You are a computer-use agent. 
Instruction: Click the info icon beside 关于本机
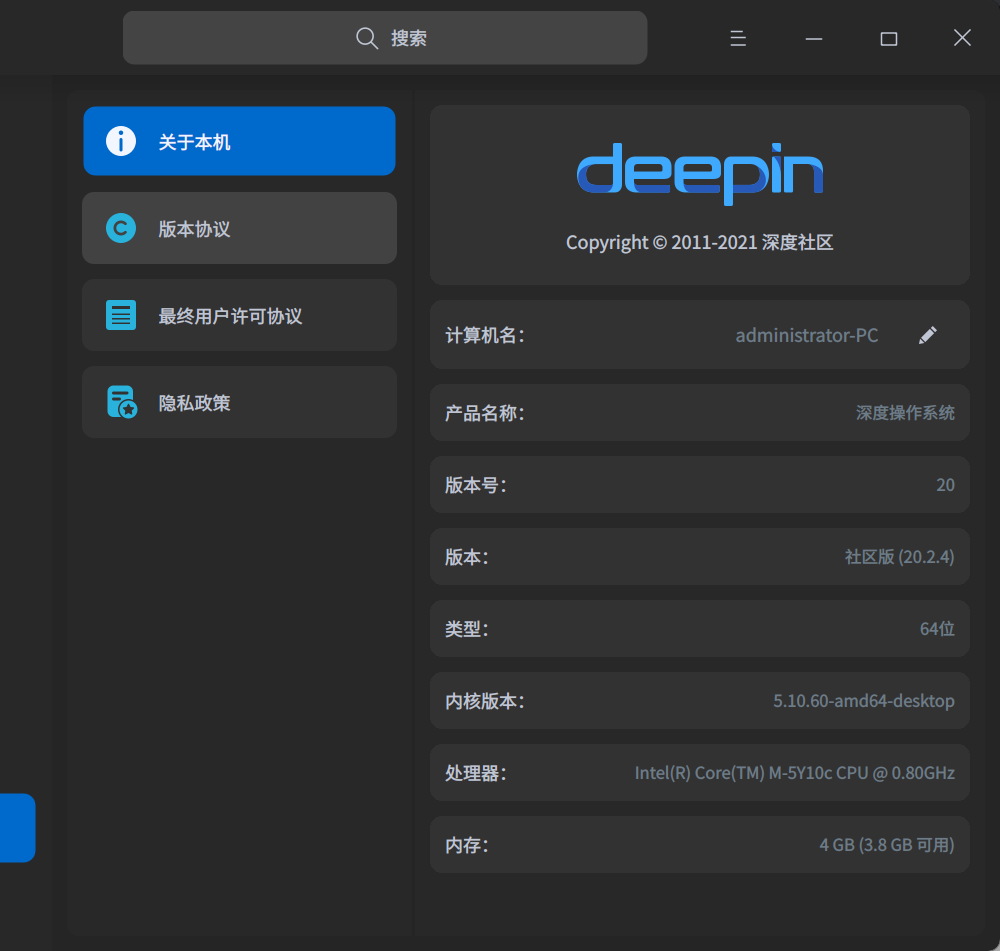[121, 142]
